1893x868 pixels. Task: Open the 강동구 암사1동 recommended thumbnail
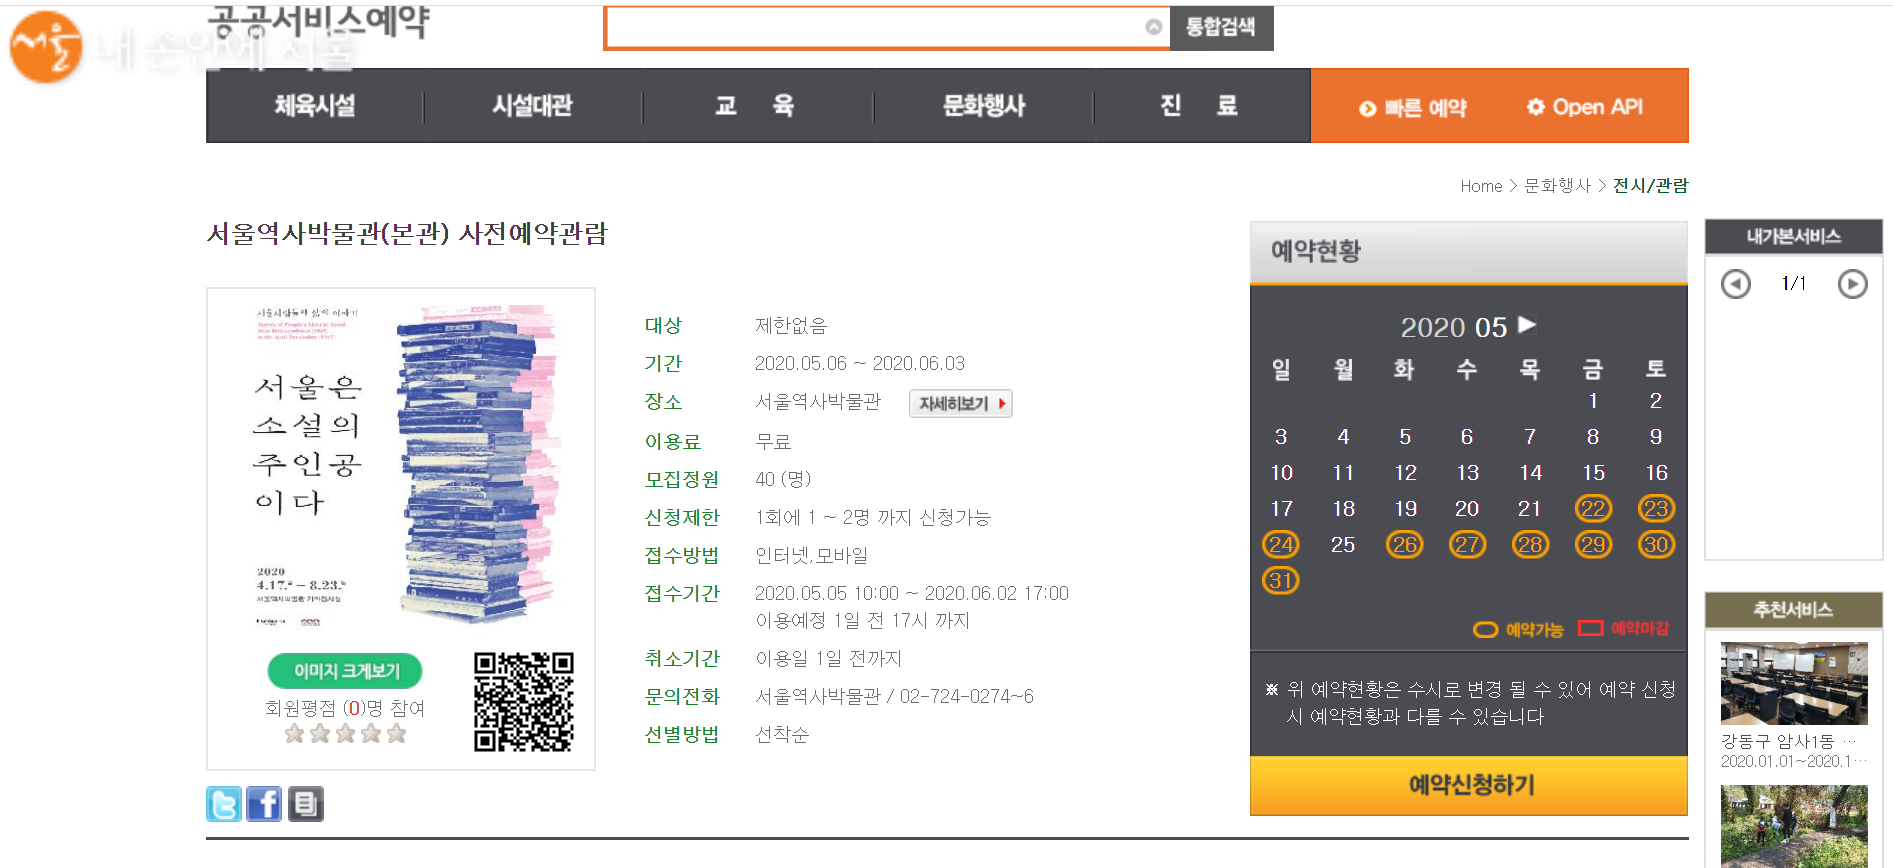(x=1794, y=684)
